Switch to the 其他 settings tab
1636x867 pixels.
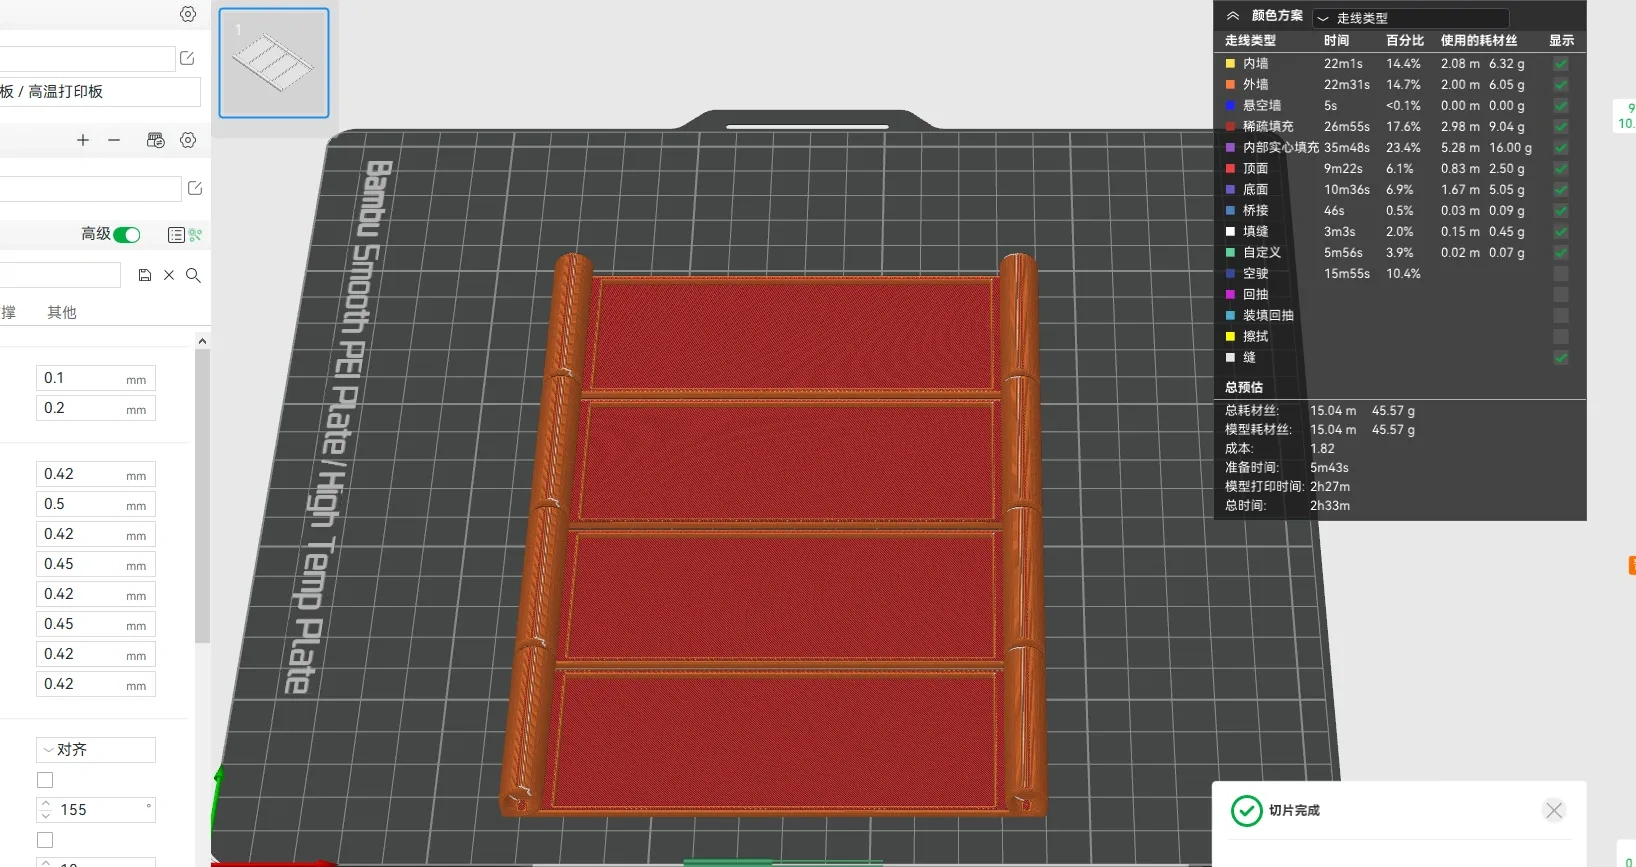[62, 313]
